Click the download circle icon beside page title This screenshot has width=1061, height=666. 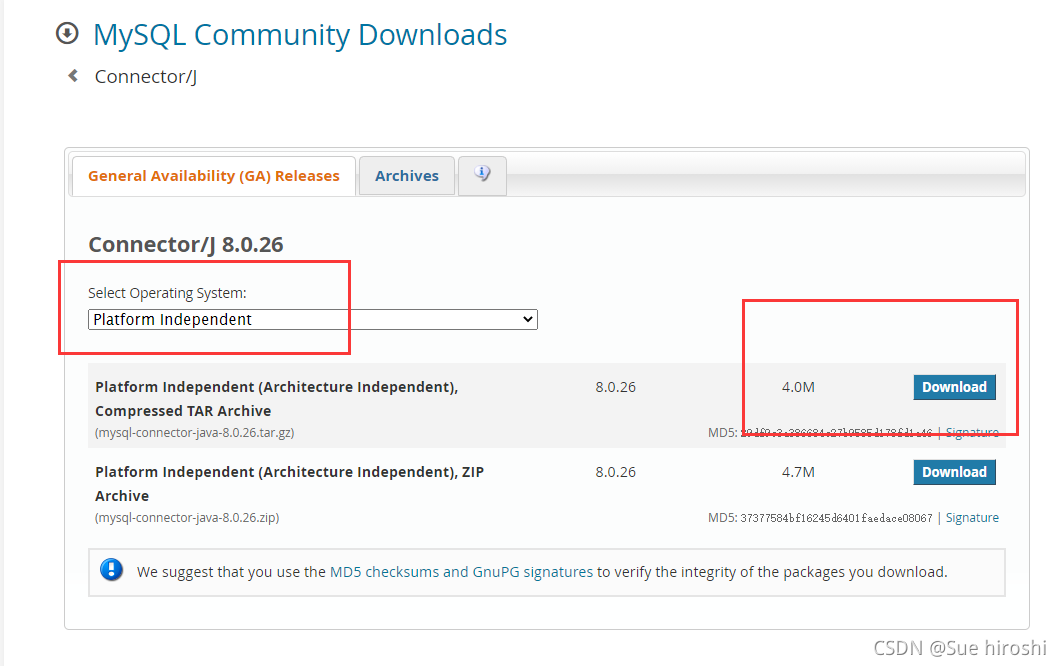point(67,33)
